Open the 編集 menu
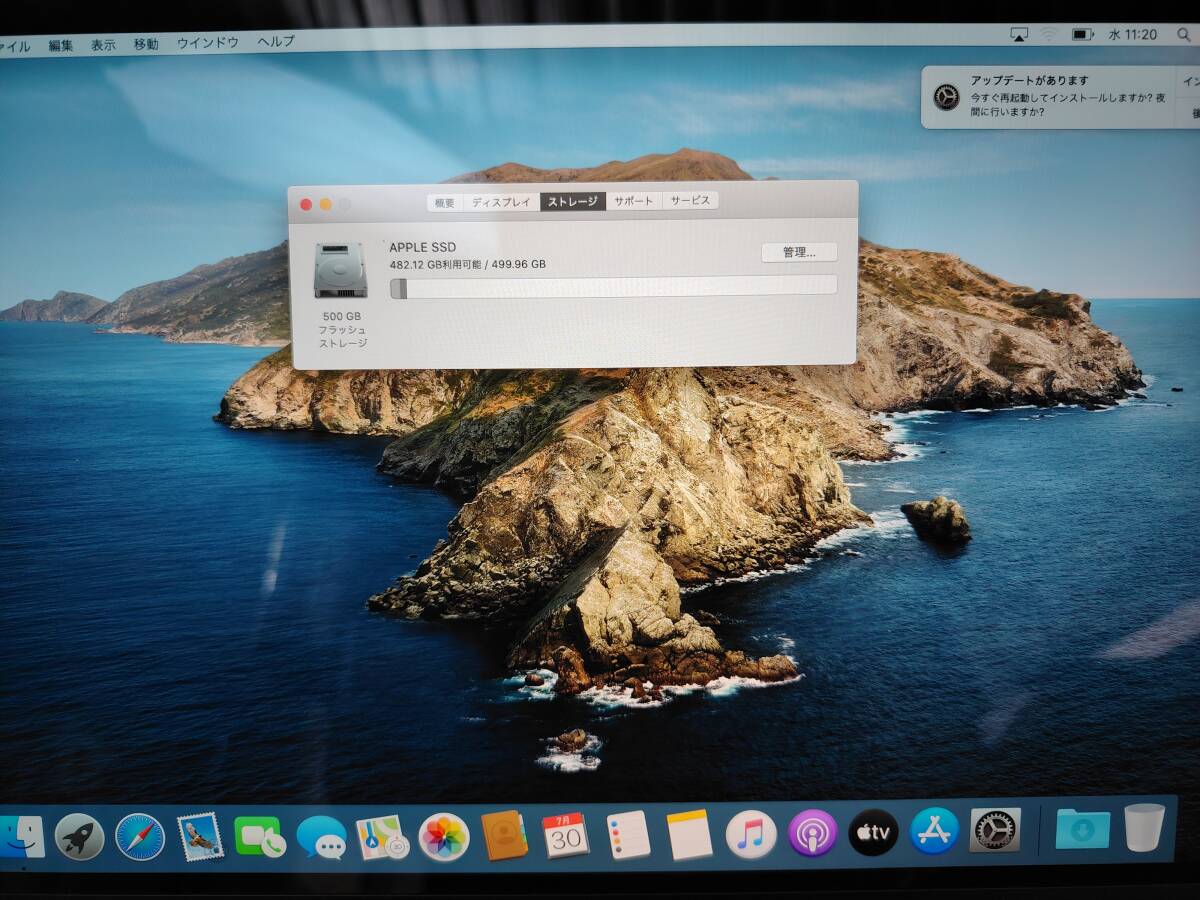The width and height of the screenshot is (1200, 900). [61, 45]
